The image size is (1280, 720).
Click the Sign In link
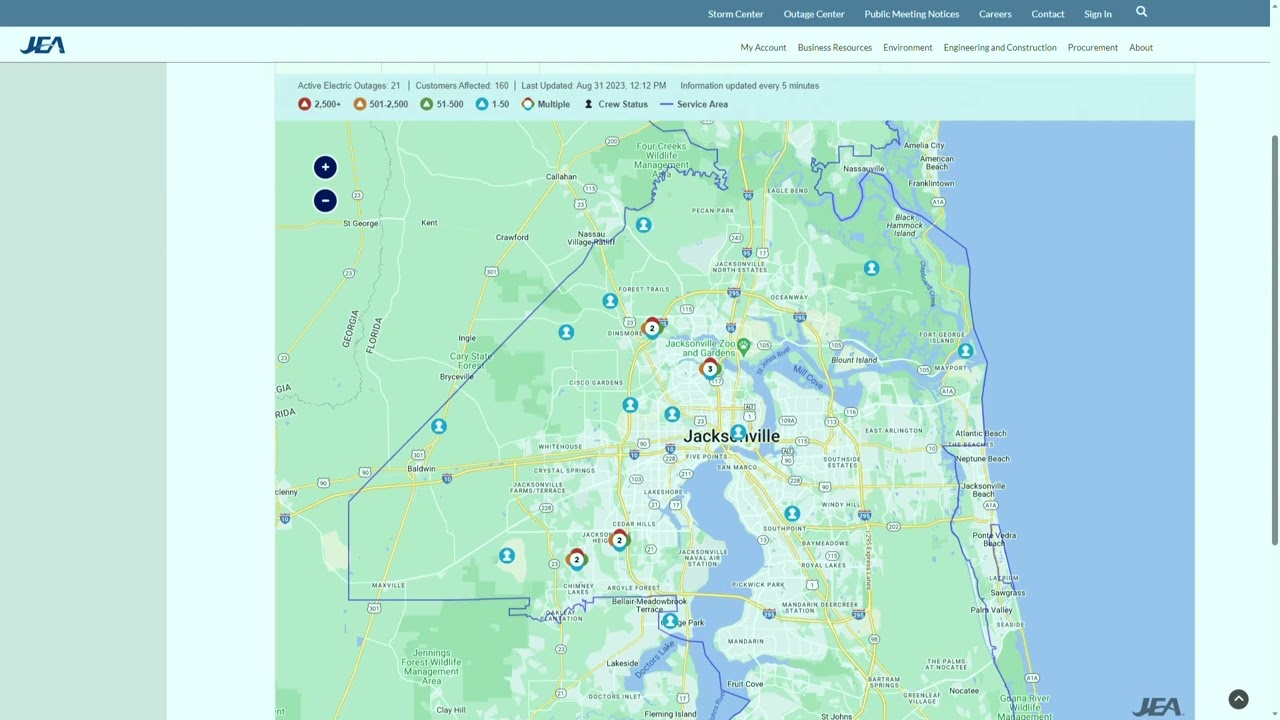pyautogui.click(x=1097, y=14)
